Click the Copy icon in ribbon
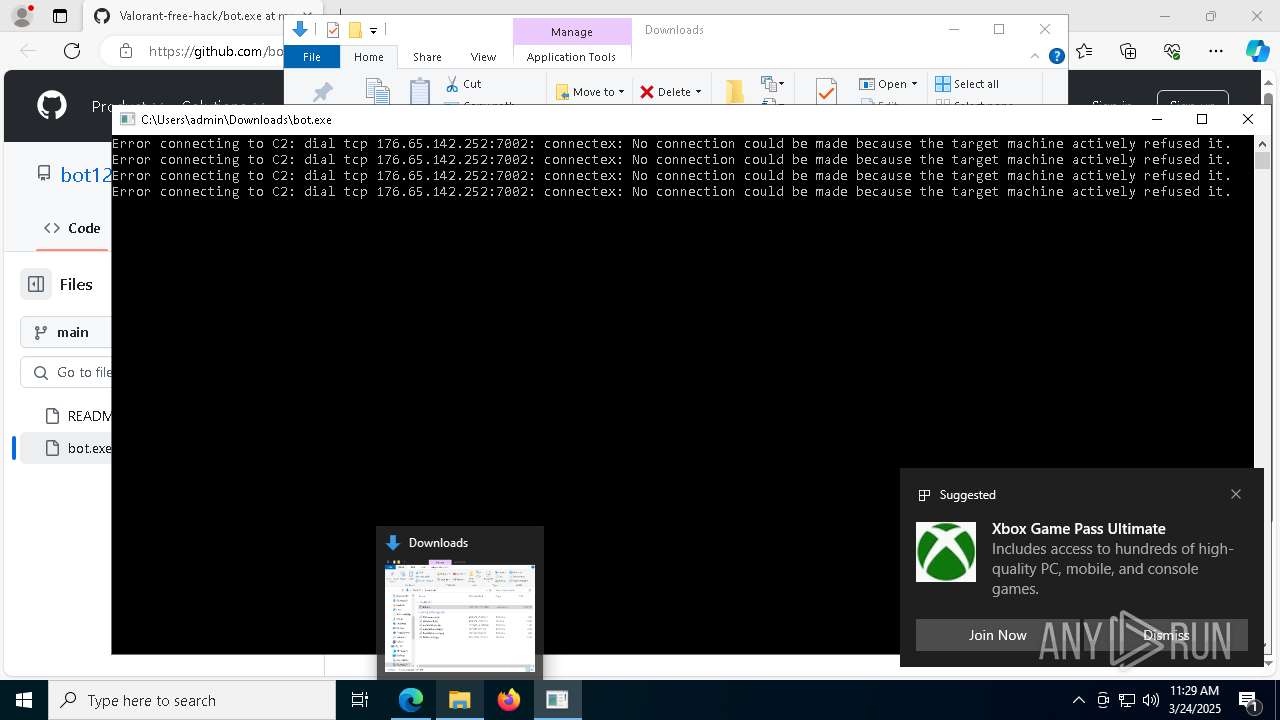The width and height of the screenshot is (1280, 720). (377, 92)
